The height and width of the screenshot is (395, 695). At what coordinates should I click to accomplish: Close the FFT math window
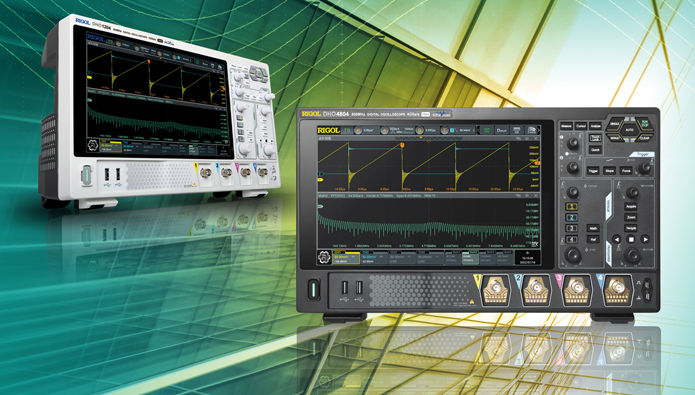pos(536,196)
